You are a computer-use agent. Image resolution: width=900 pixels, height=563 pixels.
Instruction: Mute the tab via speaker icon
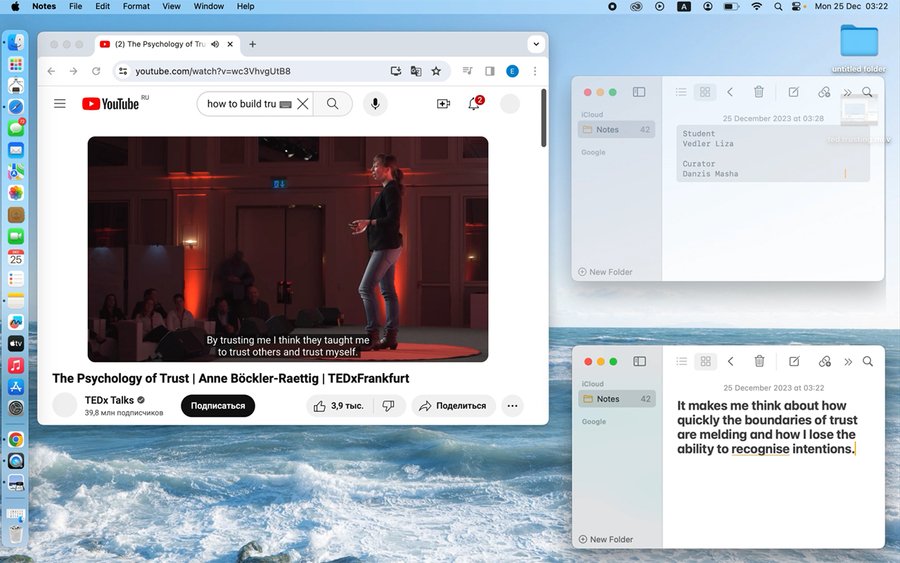point(215,44)
